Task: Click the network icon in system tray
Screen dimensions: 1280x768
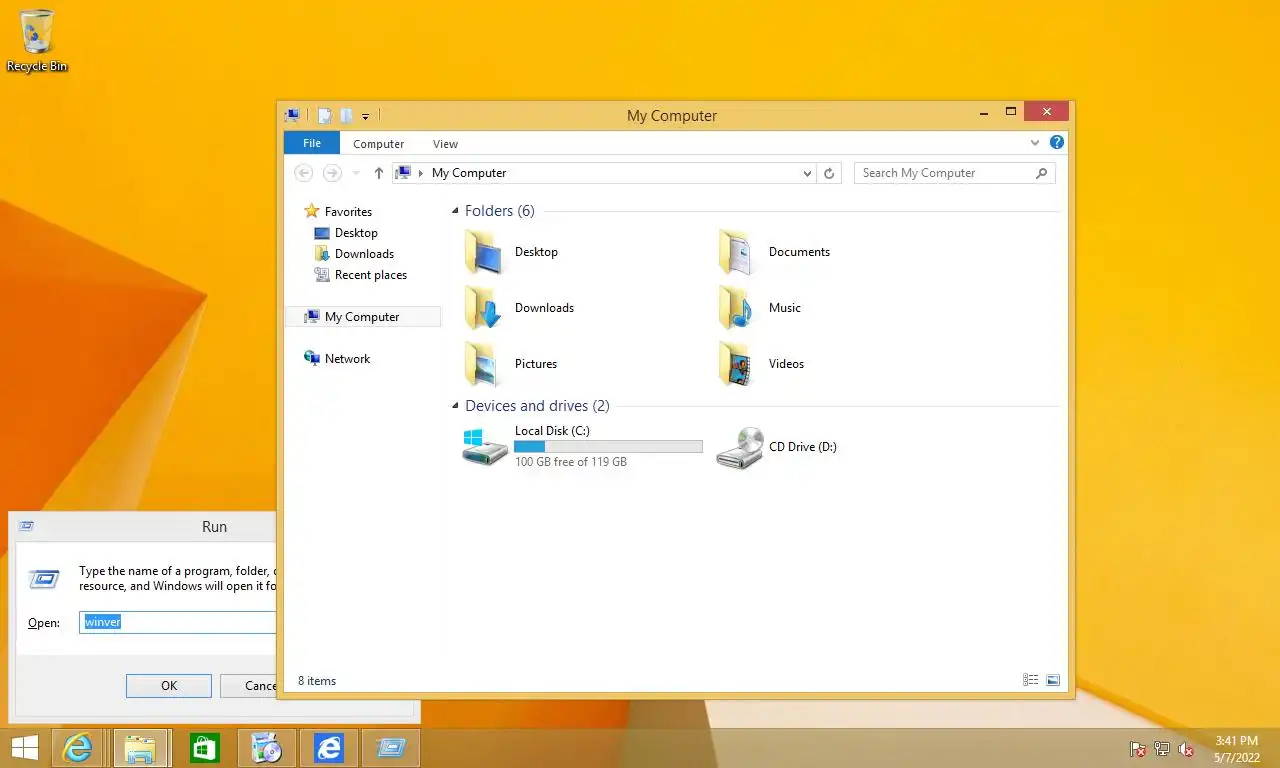Action: 1162,749
